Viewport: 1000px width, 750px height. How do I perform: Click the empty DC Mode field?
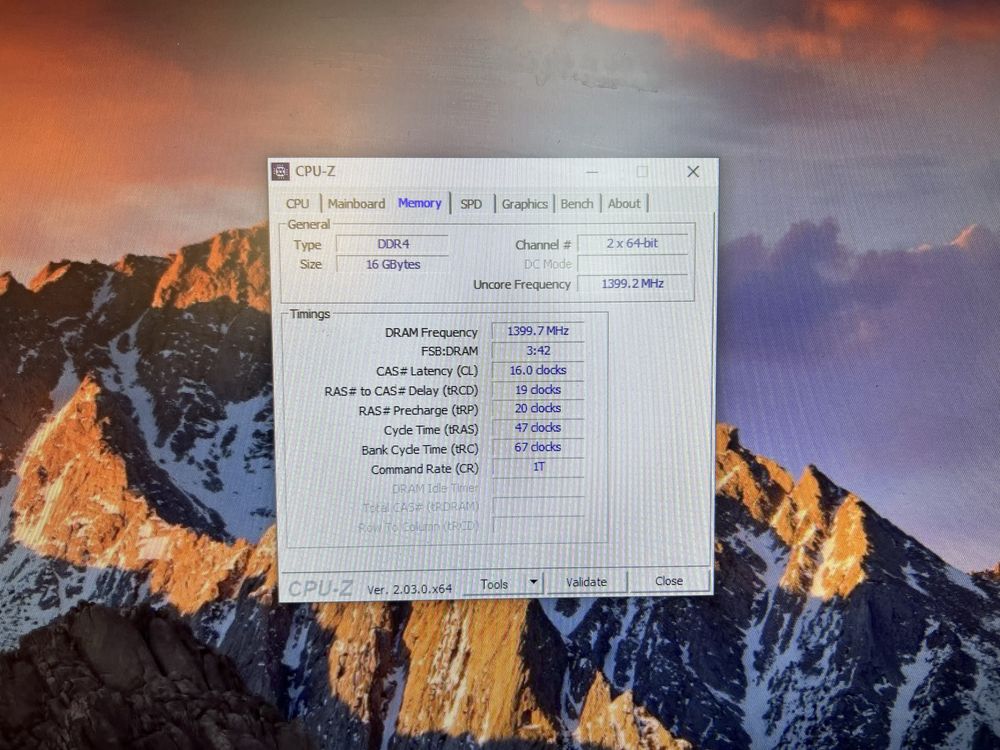coord(632,263)
